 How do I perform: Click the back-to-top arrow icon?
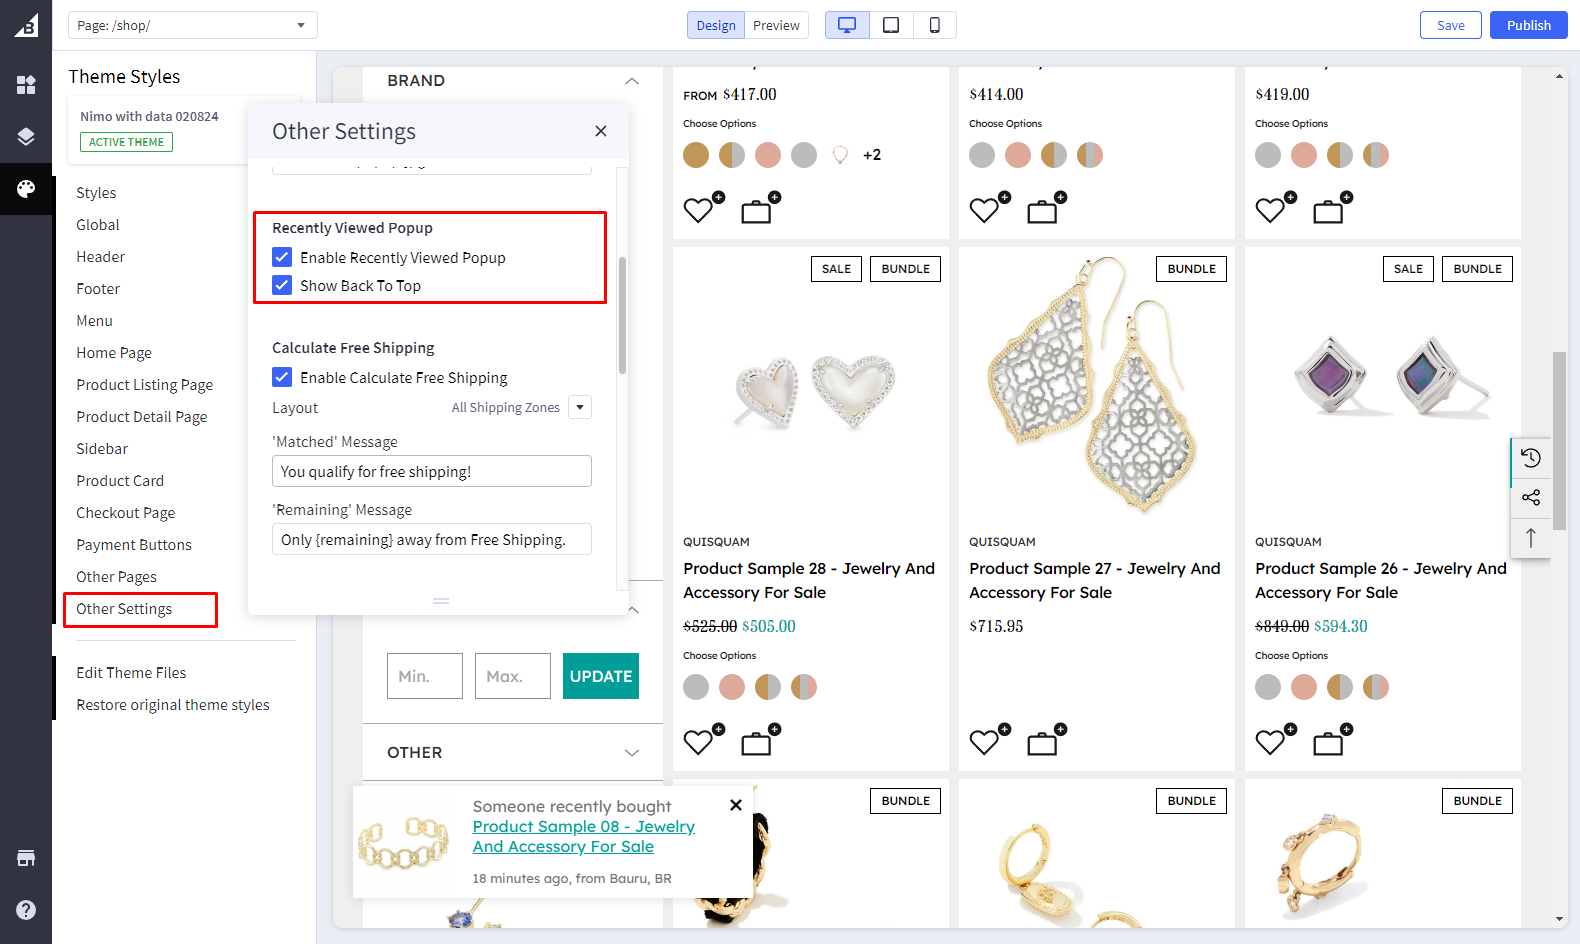(1530, 538)
